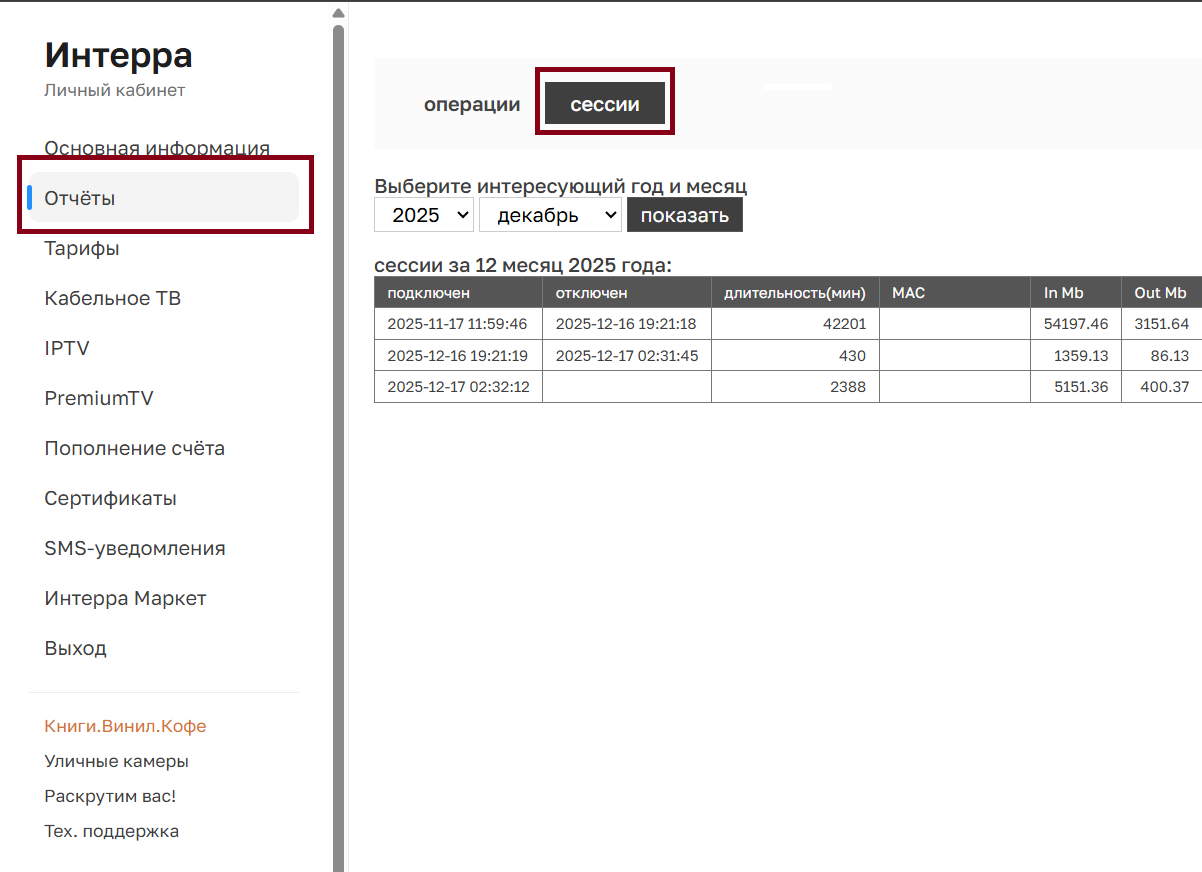This screenshot has width=1202, height=872.
Task: Follow the Книги.Винил.Кофе link
Action: point(125,726)
